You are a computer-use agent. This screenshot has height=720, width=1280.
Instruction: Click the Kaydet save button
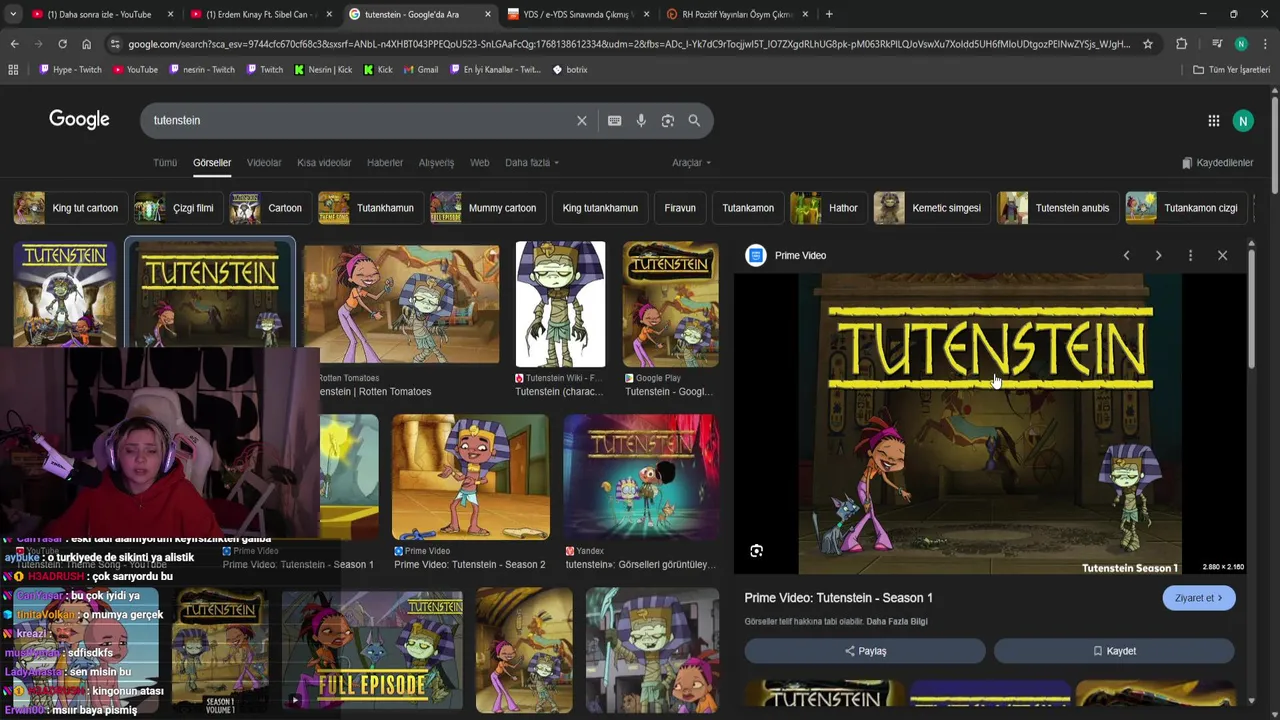click(1114, 651)
